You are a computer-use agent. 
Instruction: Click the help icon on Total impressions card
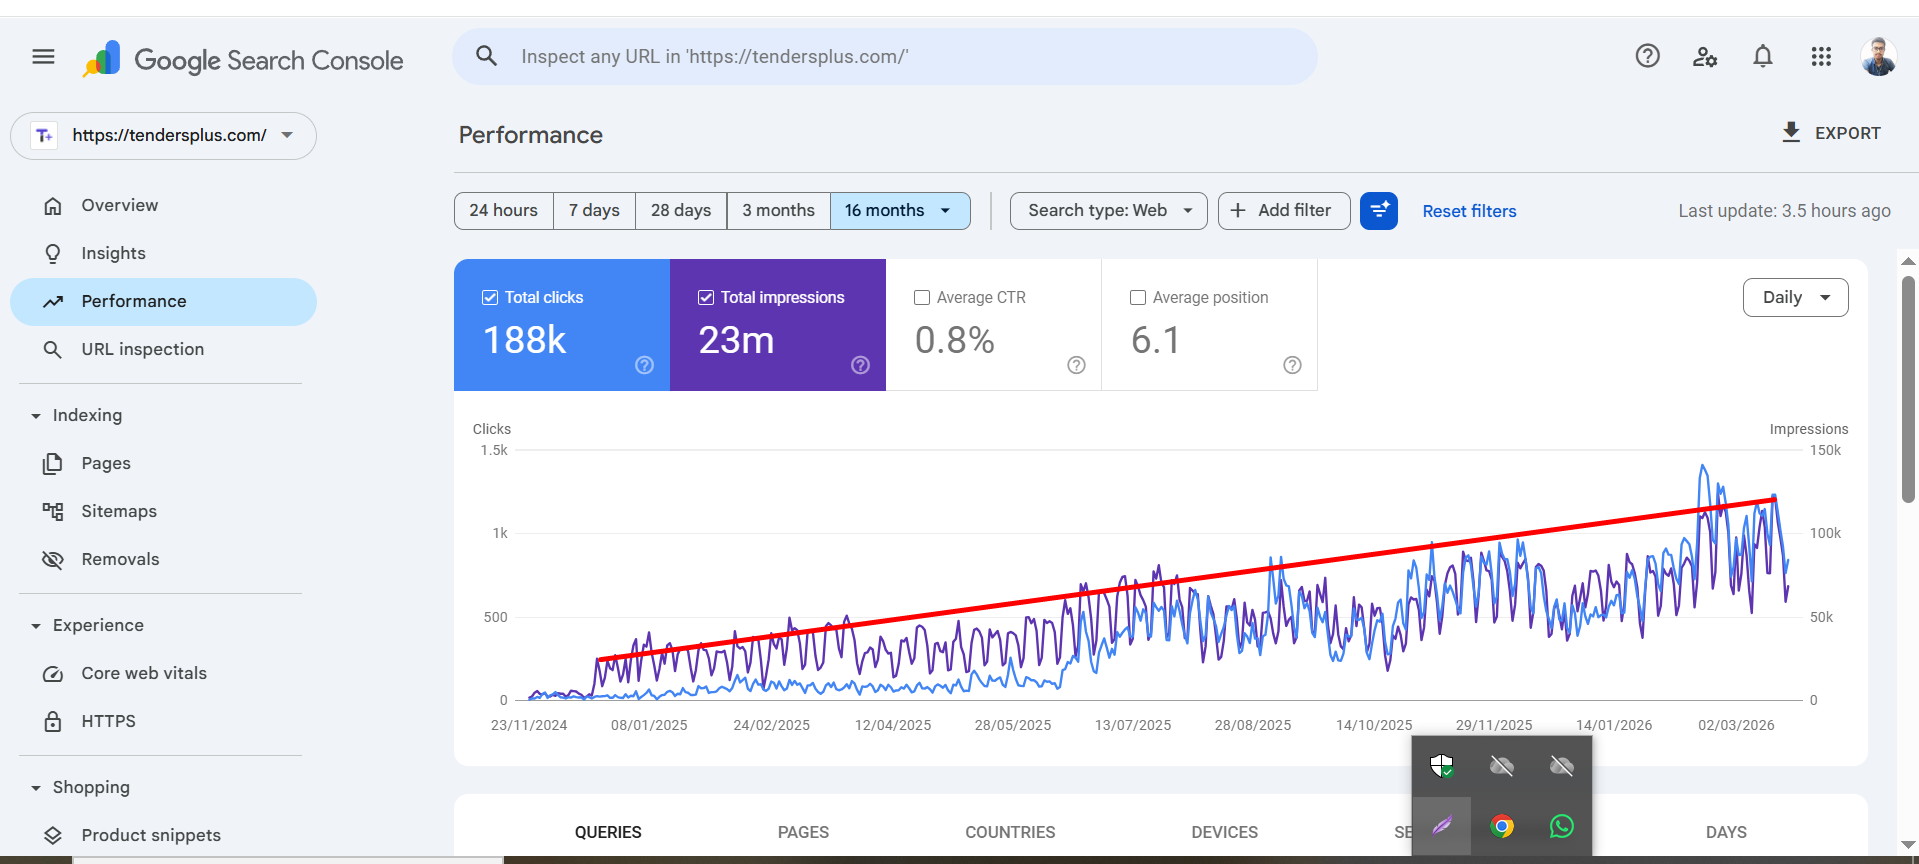pyautogui.click(x=860, y=365)
